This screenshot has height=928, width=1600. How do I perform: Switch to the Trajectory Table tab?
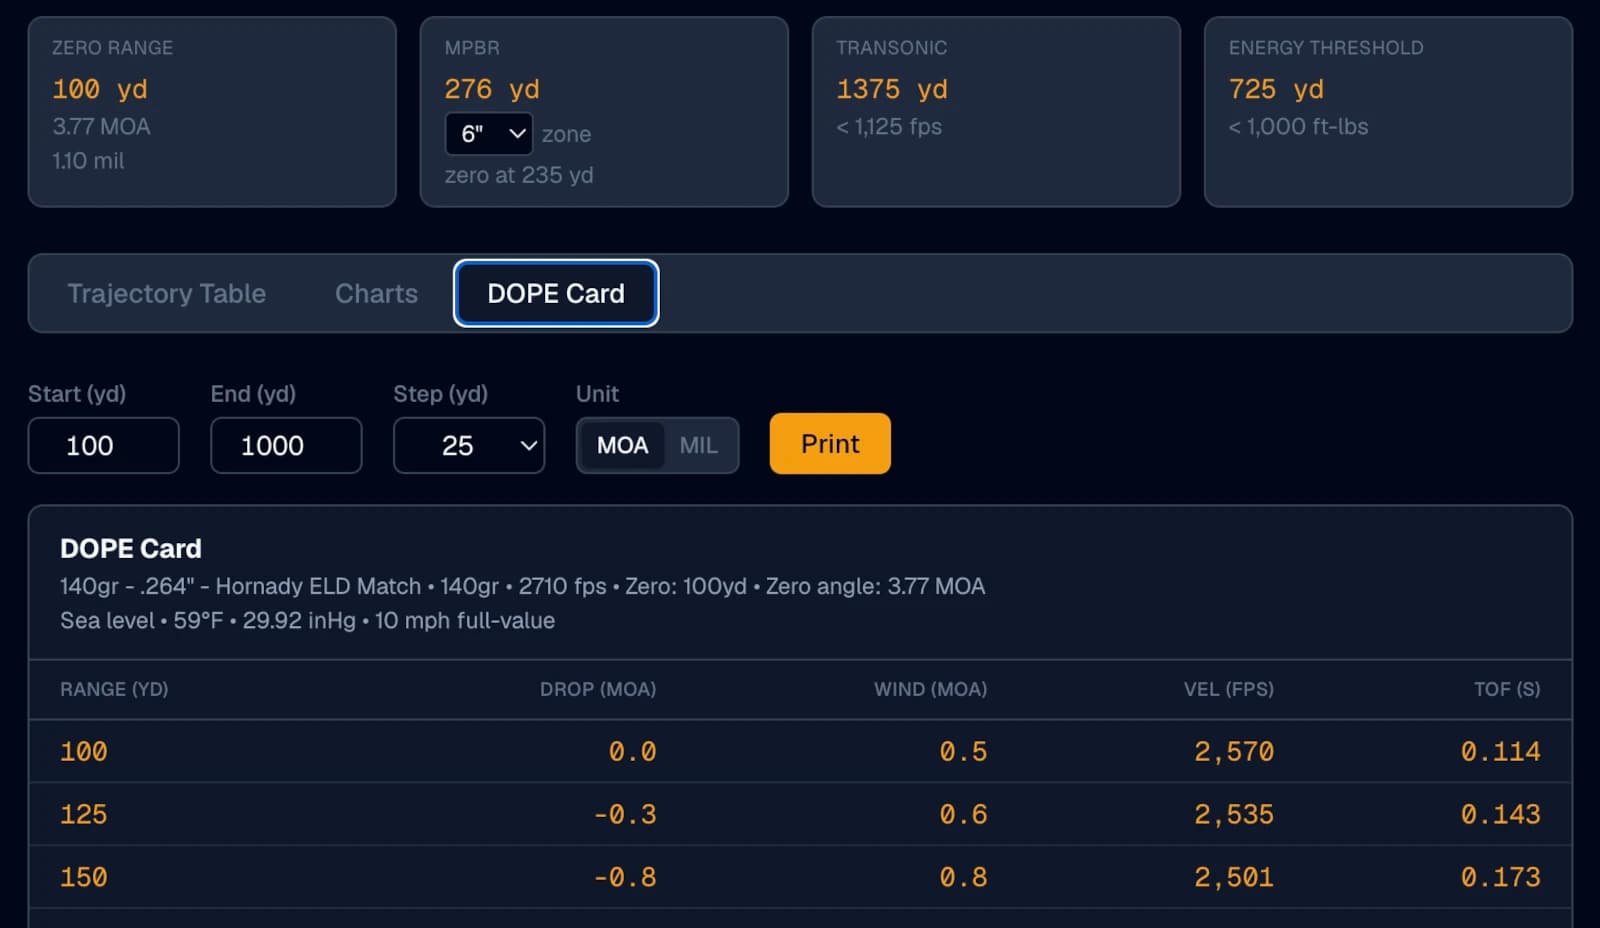click(x=166, y=293)
